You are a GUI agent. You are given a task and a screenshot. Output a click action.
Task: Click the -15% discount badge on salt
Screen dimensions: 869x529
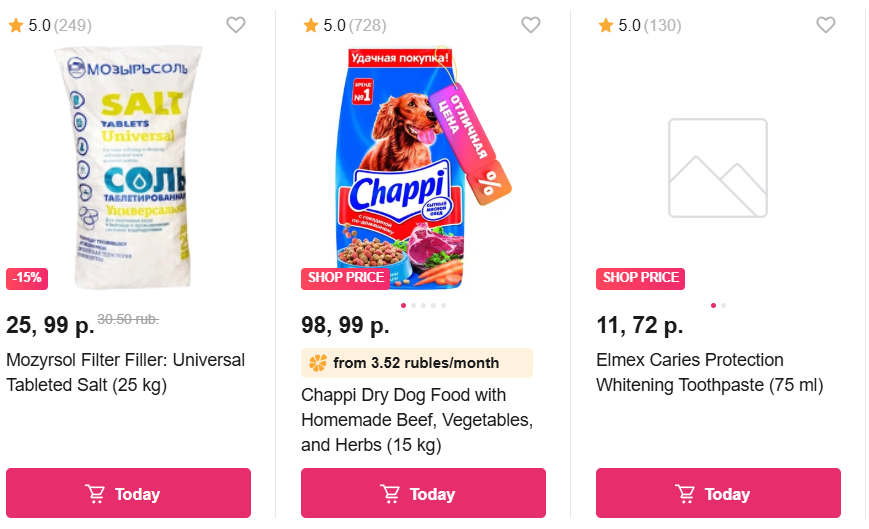point(27,278)
